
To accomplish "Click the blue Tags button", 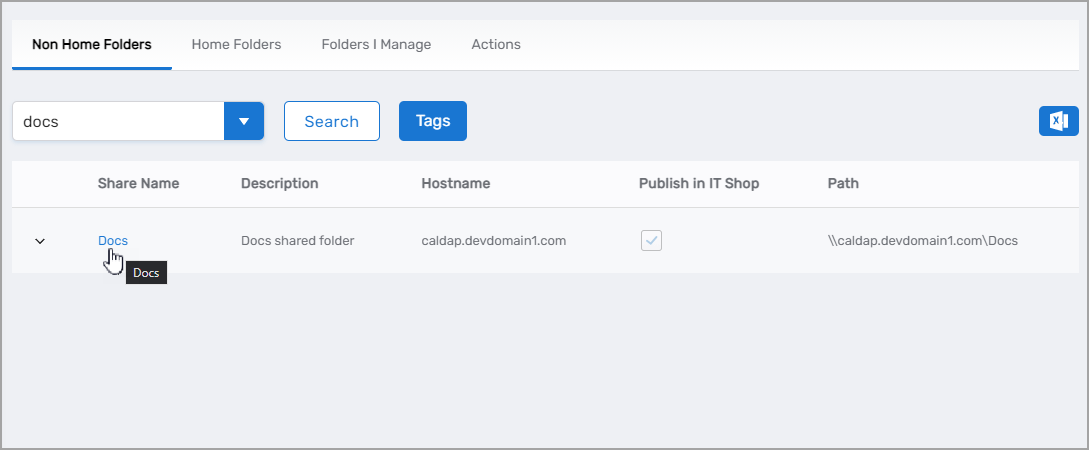I will pos(433,121).
